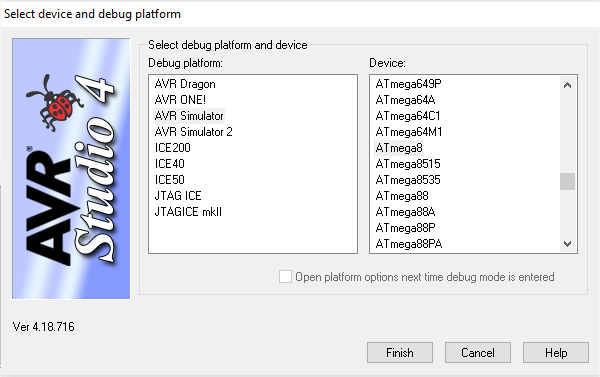Image resolution: width=600 pixels, height=377 pixels.
Task: Select ICE50 debug platform
Action: pos(170,180)
